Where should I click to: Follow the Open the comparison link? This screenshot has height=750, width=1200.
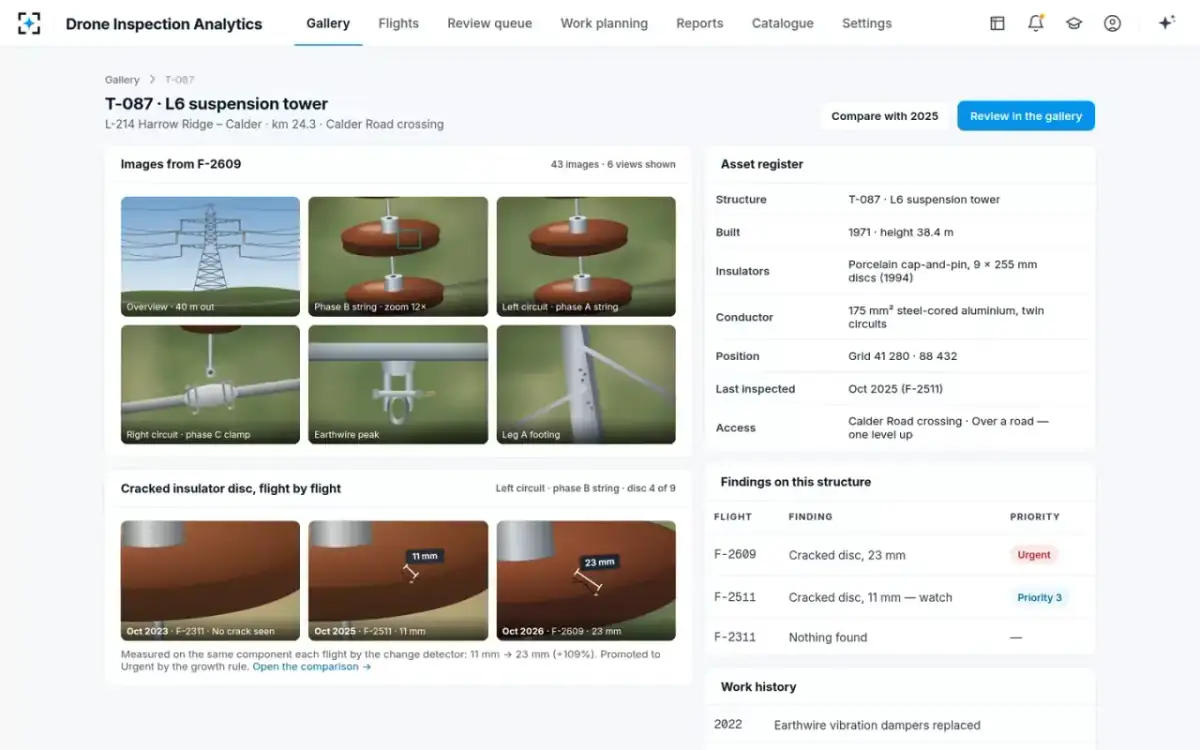pos(311,667)
